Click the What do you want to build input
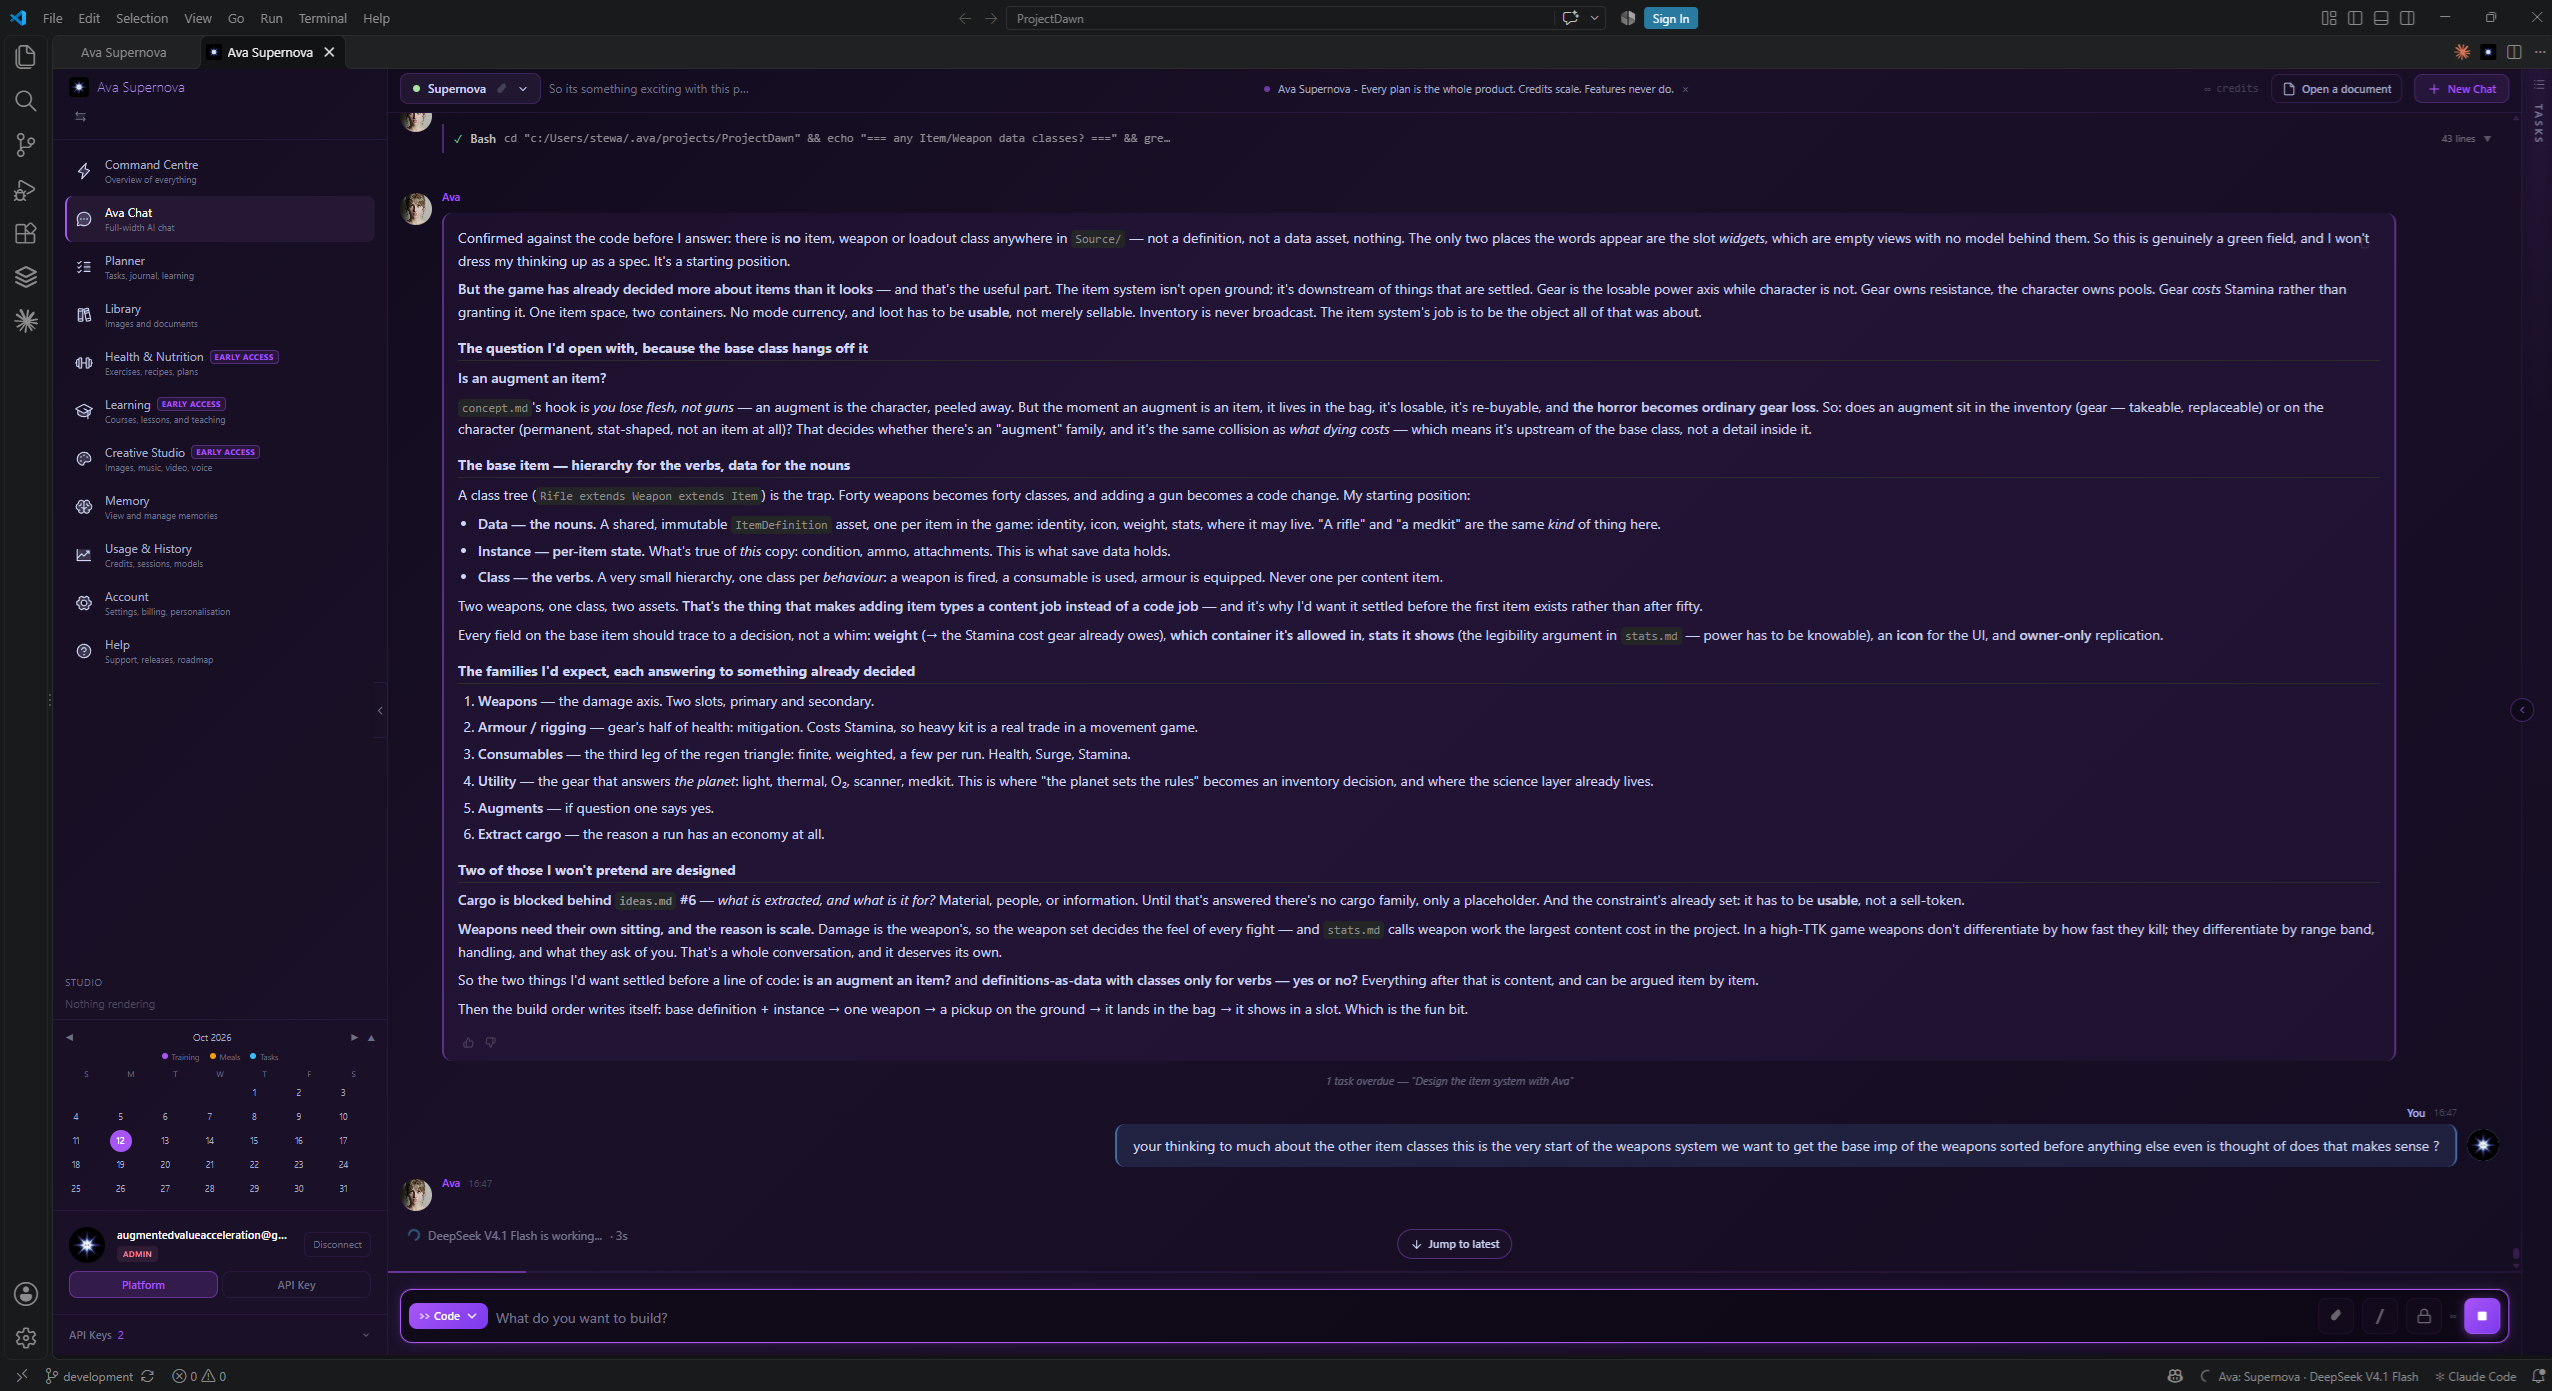The width and height of the screenshot is (2552, 1391). tap(1400, 1317)
